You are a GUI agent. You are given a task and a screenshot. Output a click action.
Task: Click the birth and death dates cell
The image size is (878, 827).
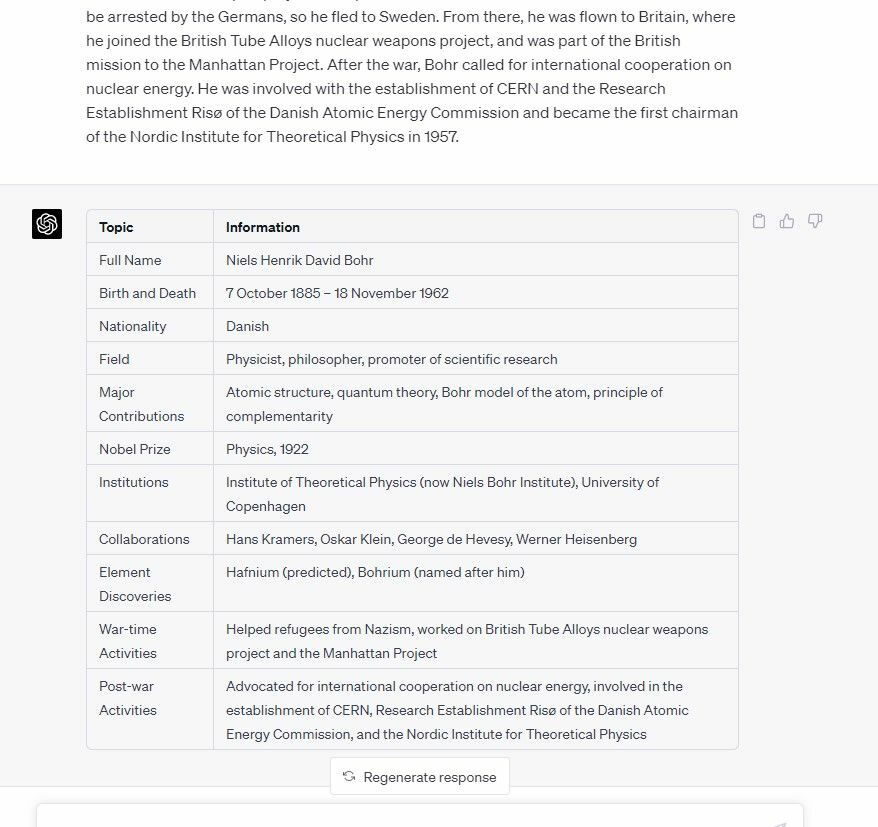click(x=476, y=293)
